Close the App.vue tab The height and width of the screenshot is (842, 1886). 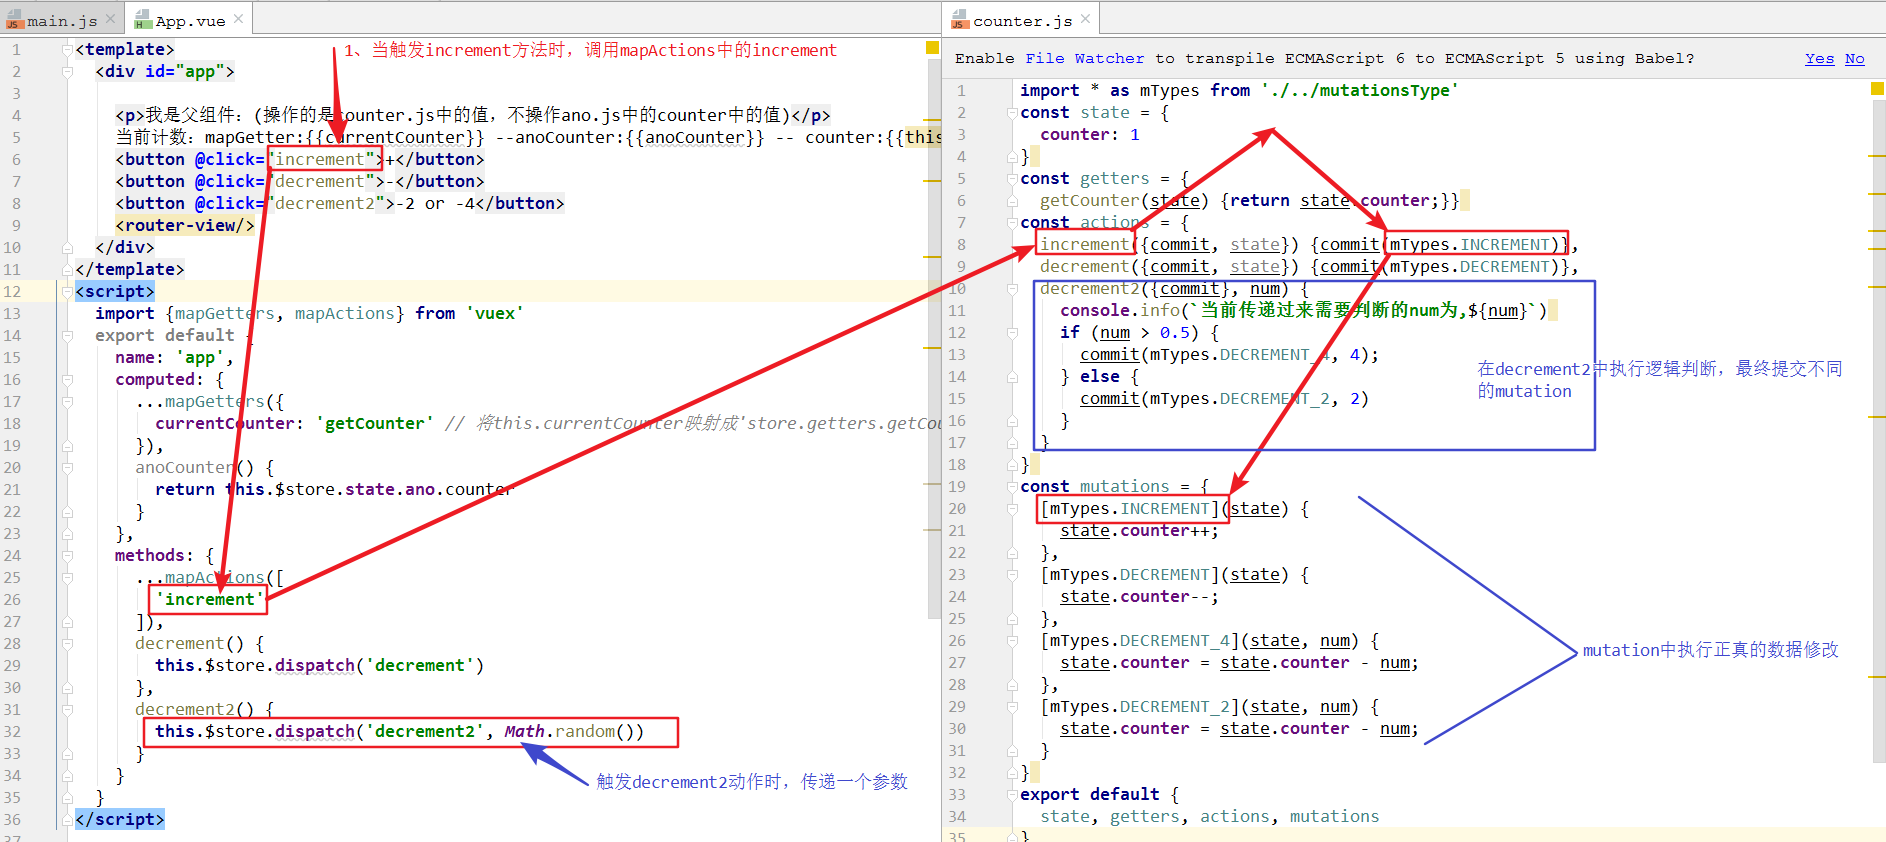[238, 19]
